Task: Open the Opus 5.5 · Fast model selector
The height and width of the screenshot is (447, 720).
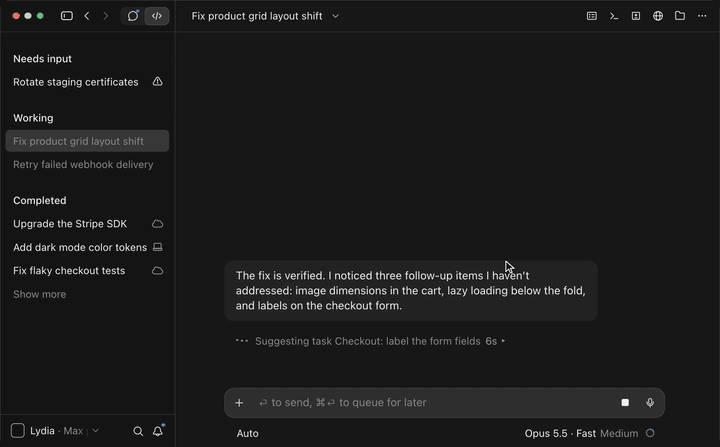Action: pyautogui.click(x=560, y=433)
